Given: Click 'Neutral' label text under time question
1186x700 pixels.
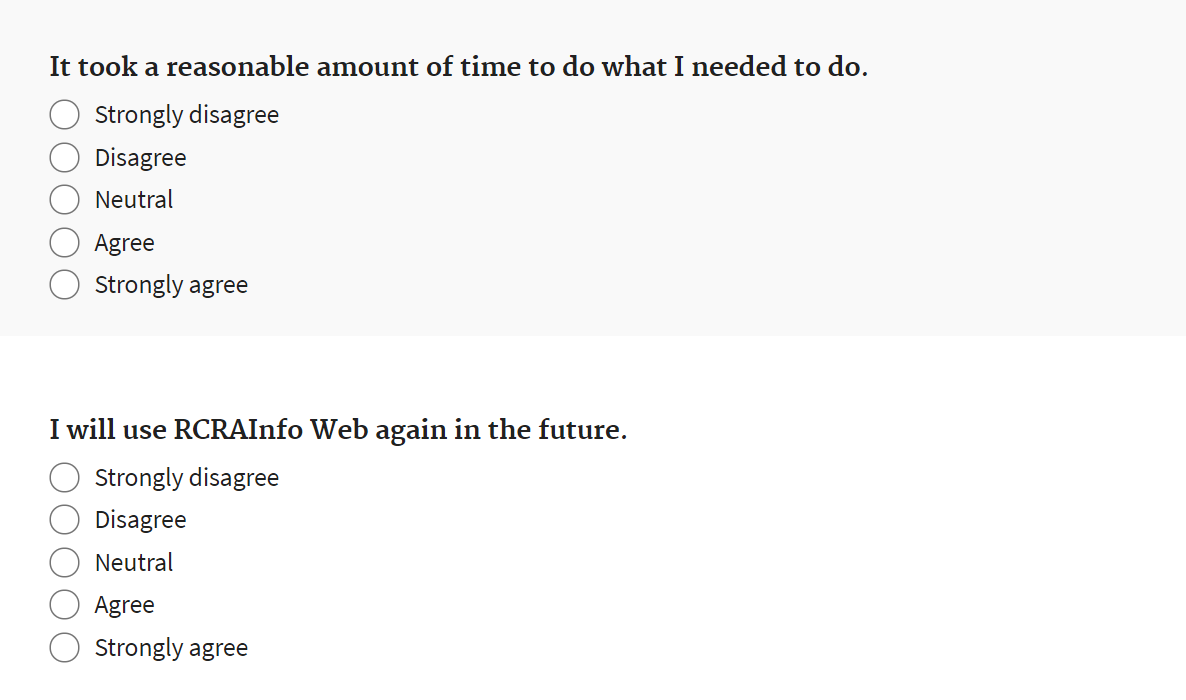Looking at the screenshot, I should [x=134, y=200].
